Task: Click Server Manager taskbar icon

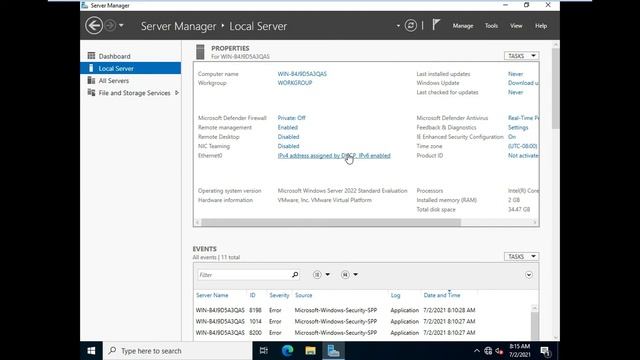Action: coord(333,351)
